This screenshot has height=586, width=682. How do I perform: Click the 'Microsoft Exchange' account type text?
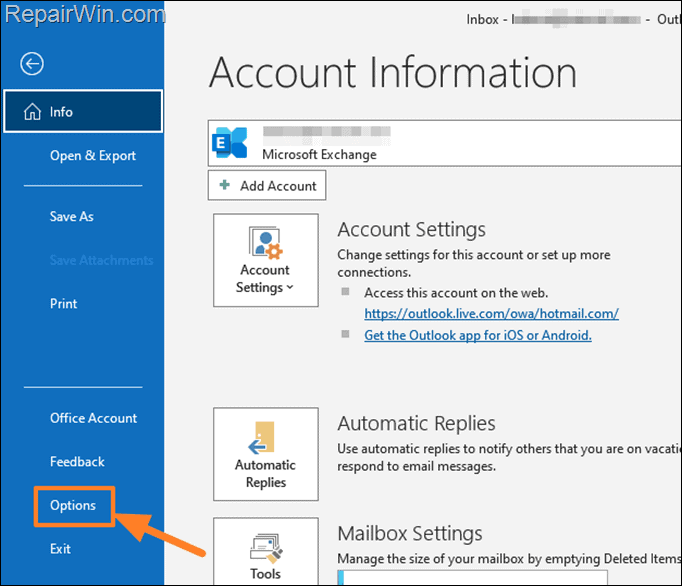point(319,154)
